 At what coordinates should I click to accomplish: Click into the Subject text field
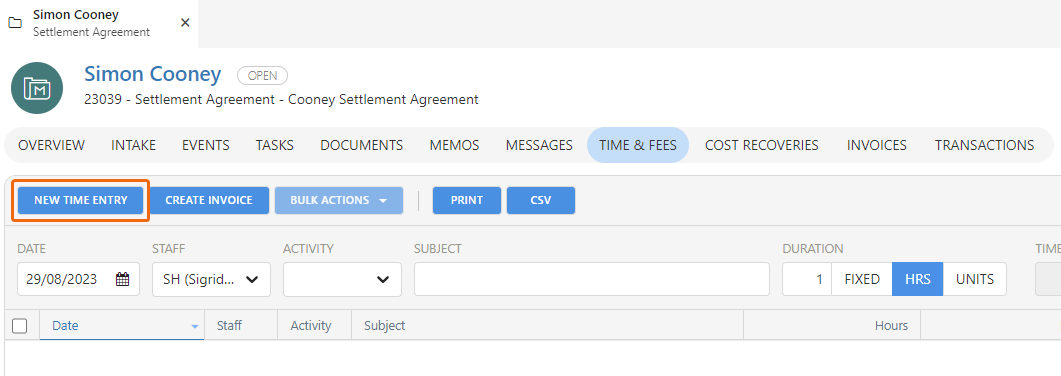591,279
